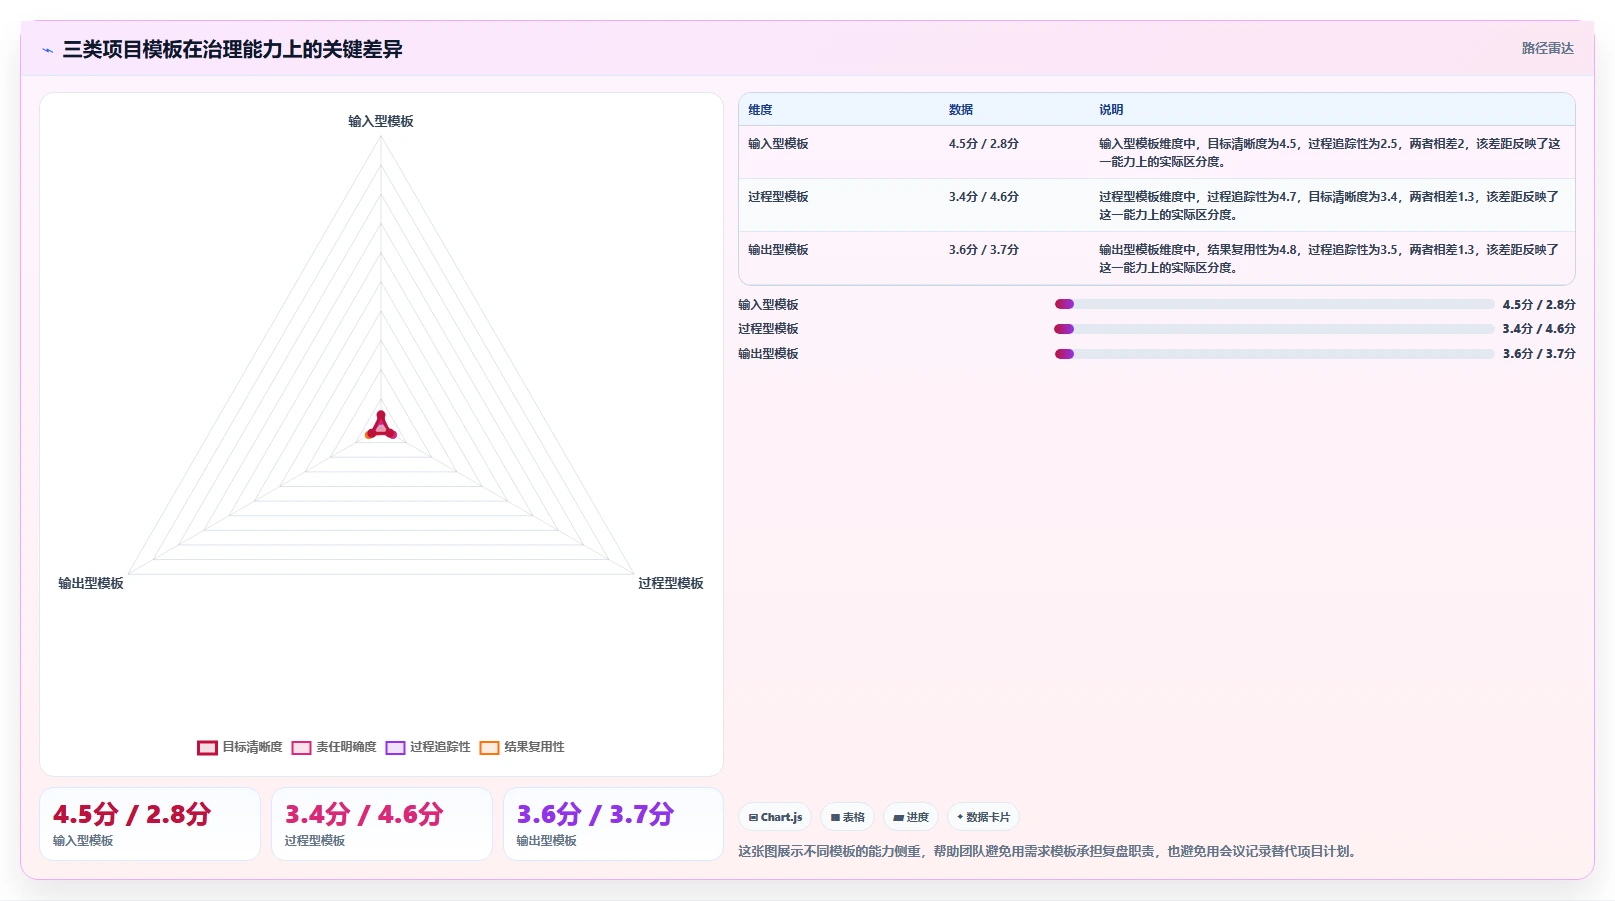Click progress value 3.4分 / 4.6分 at right
Viewport: 1615px width, 901px height.
pos(1539,329)
